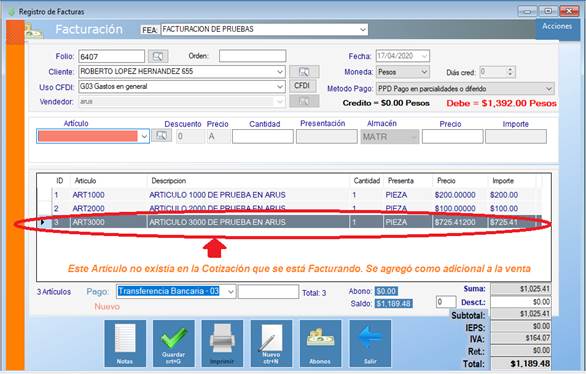Click the Descripcion column header
586x374 pixels.
[249, 181]
